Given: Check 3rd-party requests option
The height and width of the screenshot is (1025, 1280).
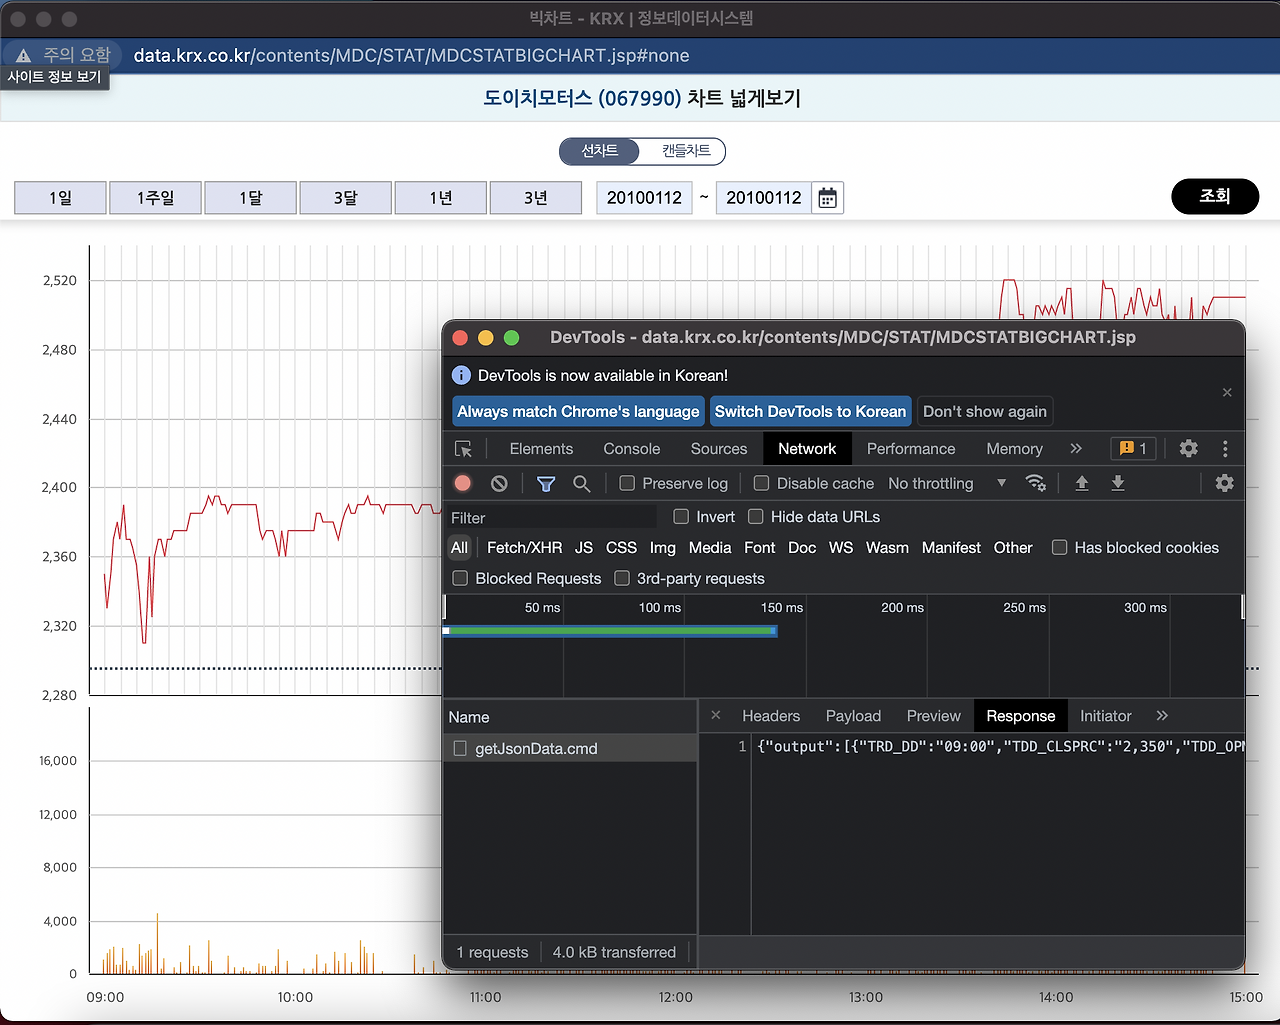Looking at the screenshot, I should (x=622, y=578).
